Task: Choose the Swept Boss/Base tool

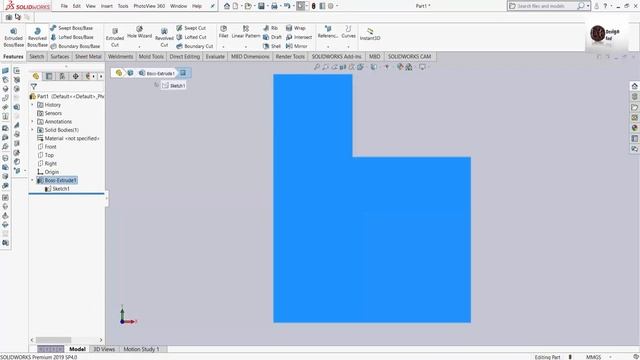Action: (x=72, y=28)
